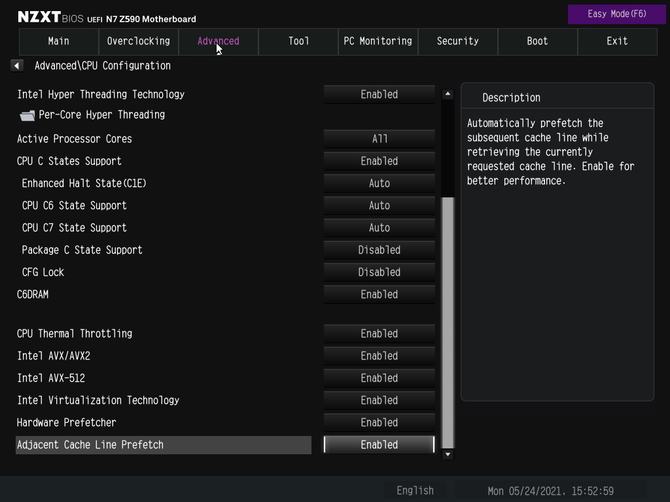The height and width of the screenshot is (502, 670).
Task: Select Per-Core Hyper Threading submenu entry
Action: pos(102,115)
